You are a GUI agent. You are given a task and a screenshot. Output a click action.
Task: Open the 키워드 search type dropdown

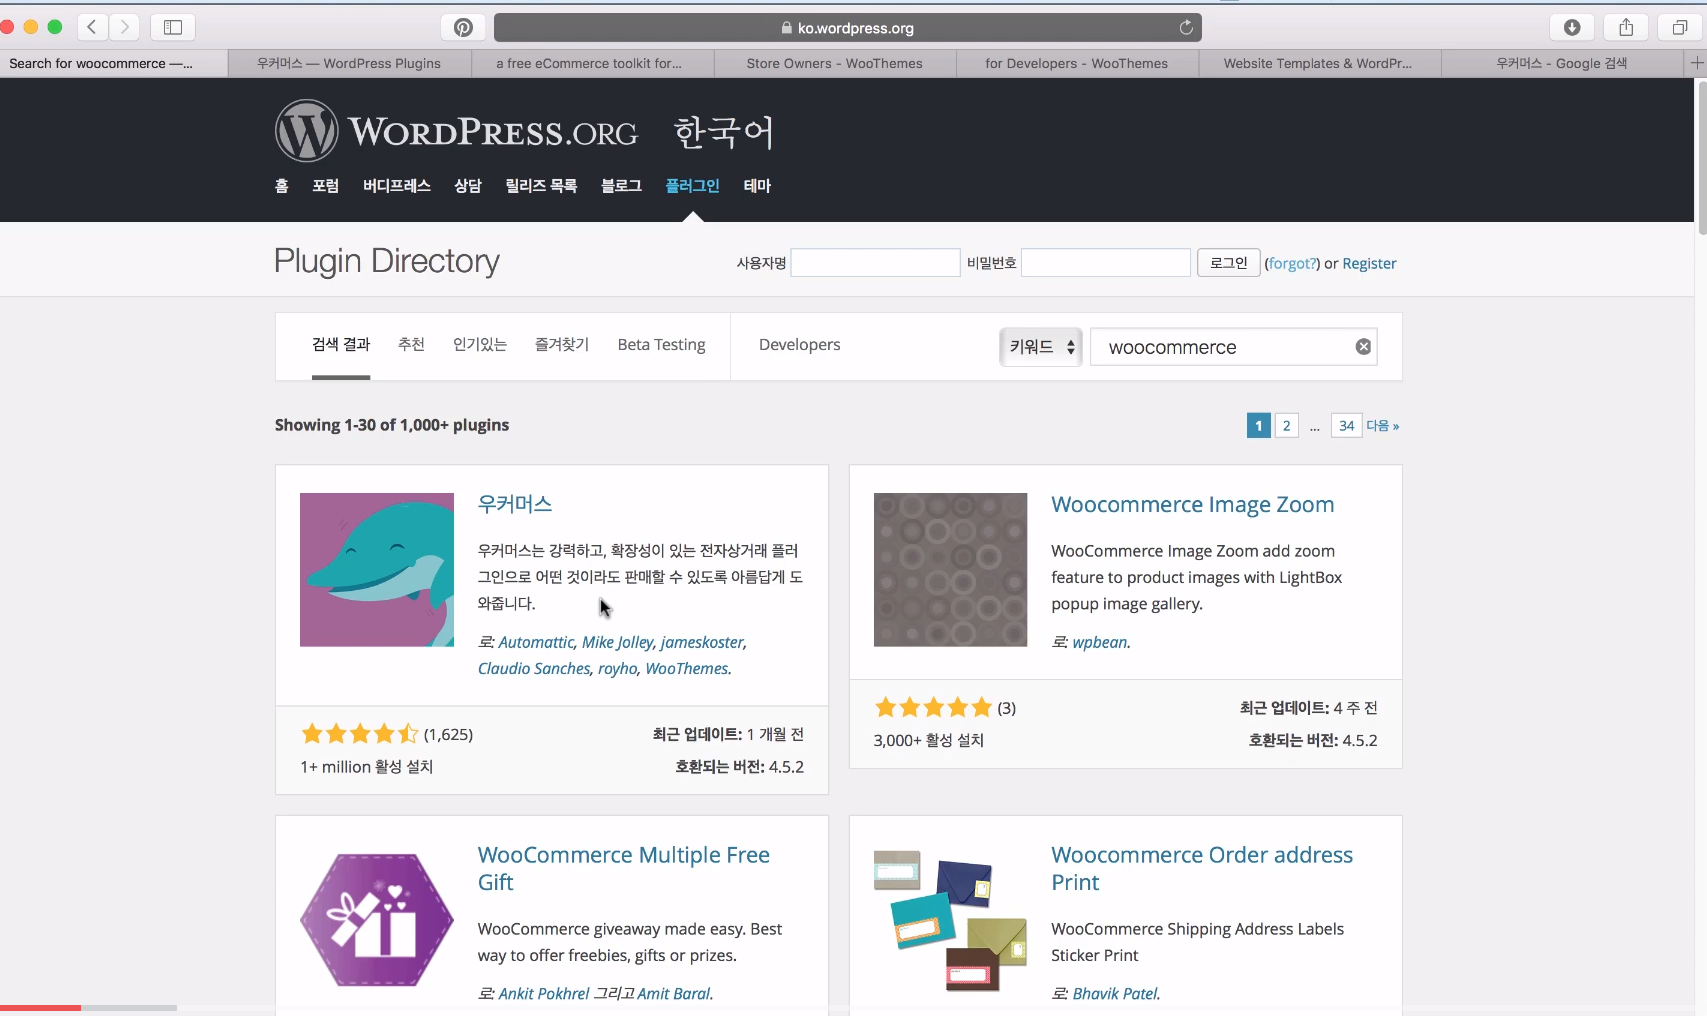[1041, 347]
